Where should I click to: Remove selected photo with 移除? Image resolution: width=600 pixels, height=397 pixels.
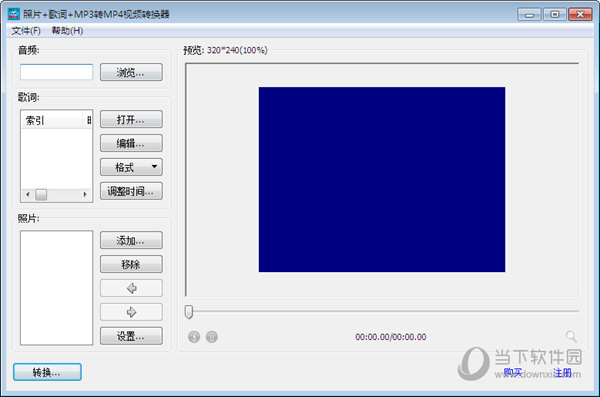pyautogui.click(x=131, y=264)
